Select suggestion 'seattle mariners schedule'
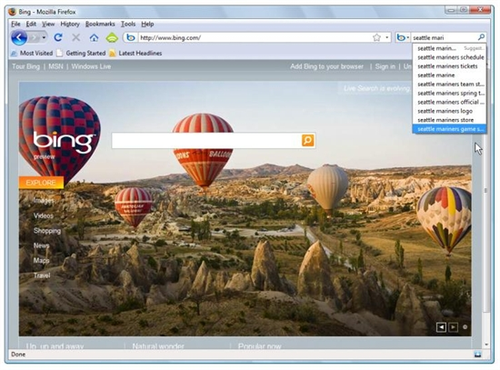This screenshot has width=500, height=370. [450, 57]
